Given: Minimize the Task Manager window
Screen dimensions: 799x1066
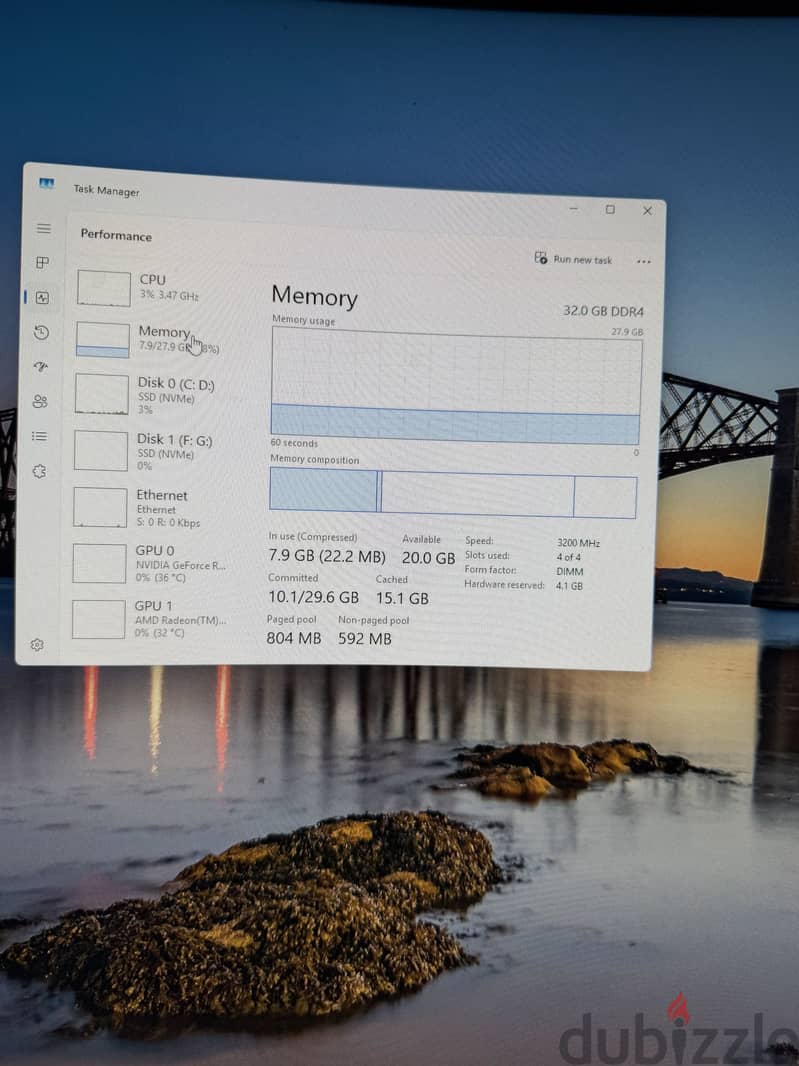Looking at the screenshot, I should click(574, 208).
